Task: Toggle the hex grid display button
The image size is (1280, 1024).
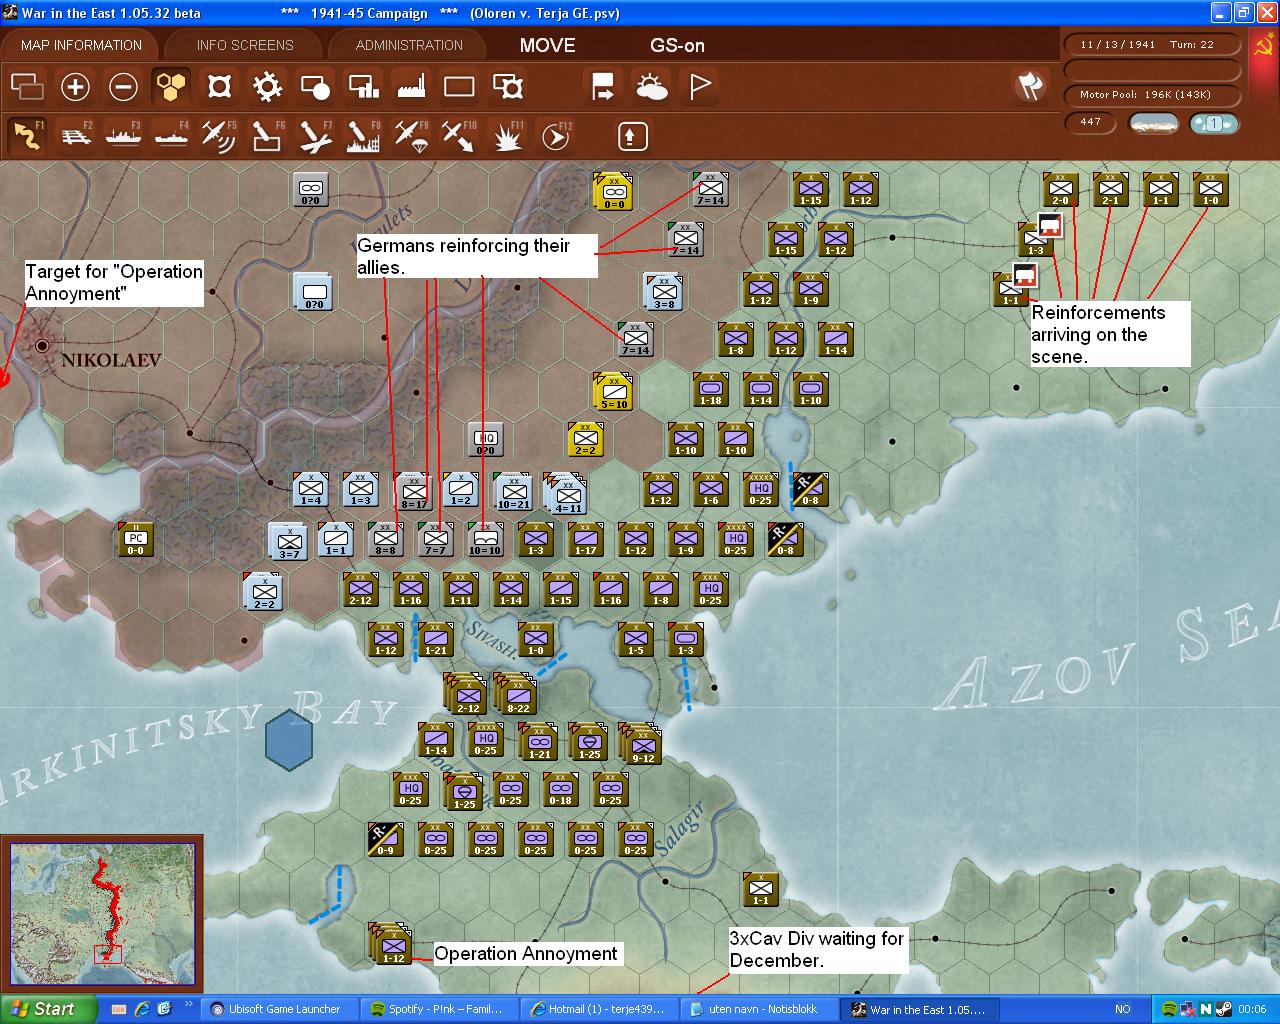Action: click(171, 87)
